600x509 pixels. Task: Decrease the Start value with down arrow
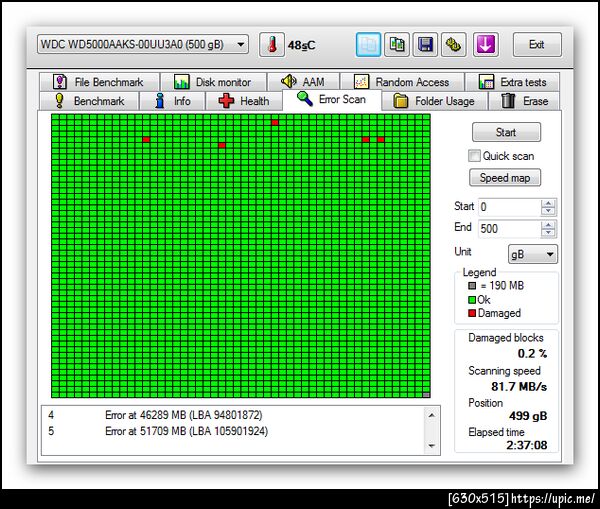pos(548,211)
